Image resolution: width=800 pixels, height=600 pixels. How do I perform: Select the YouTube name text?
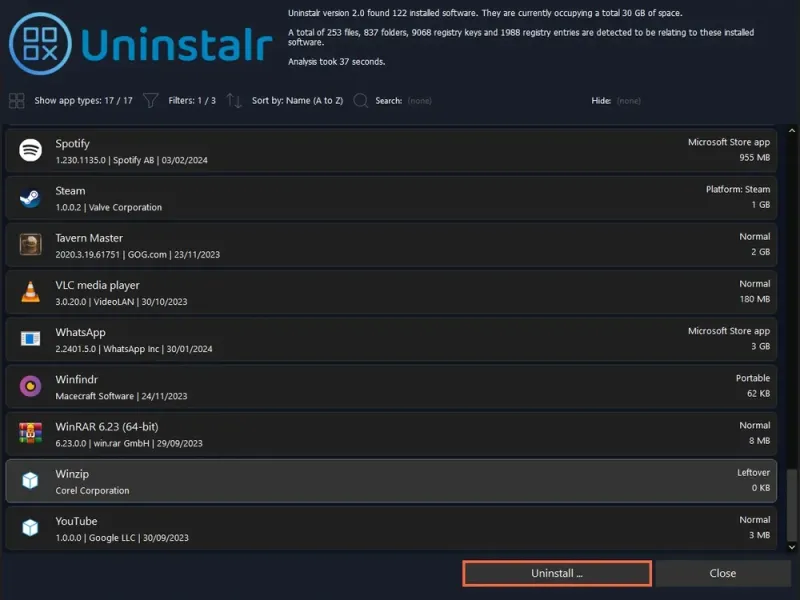point(77,521)
